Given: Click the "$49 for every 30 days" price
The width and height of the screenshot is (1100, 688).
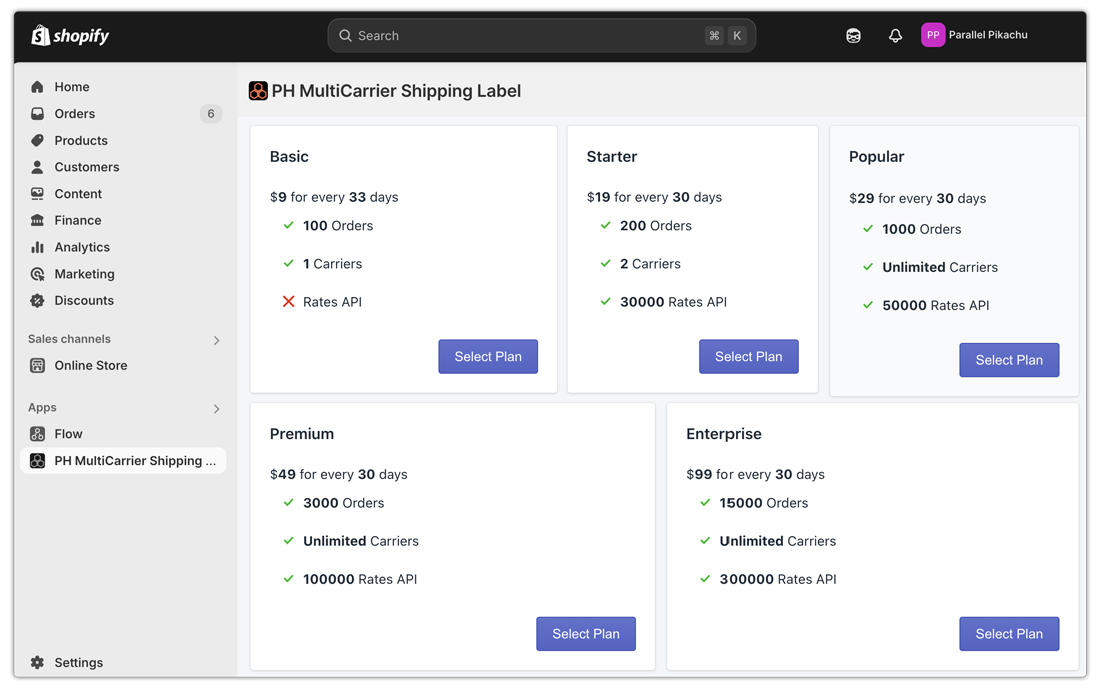Looking at the screenshot, I should (x=339, y=474).
